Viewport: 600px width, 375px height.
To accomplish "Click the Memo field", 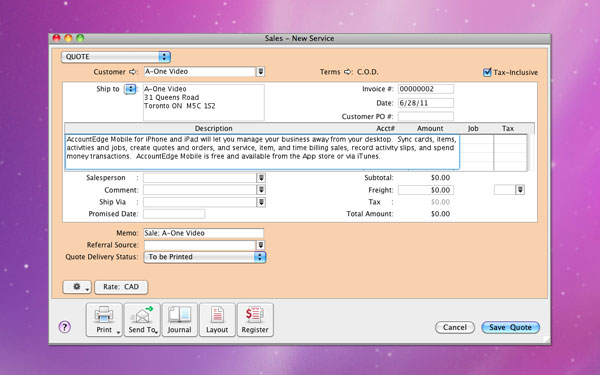I will [x=204, y=233].
